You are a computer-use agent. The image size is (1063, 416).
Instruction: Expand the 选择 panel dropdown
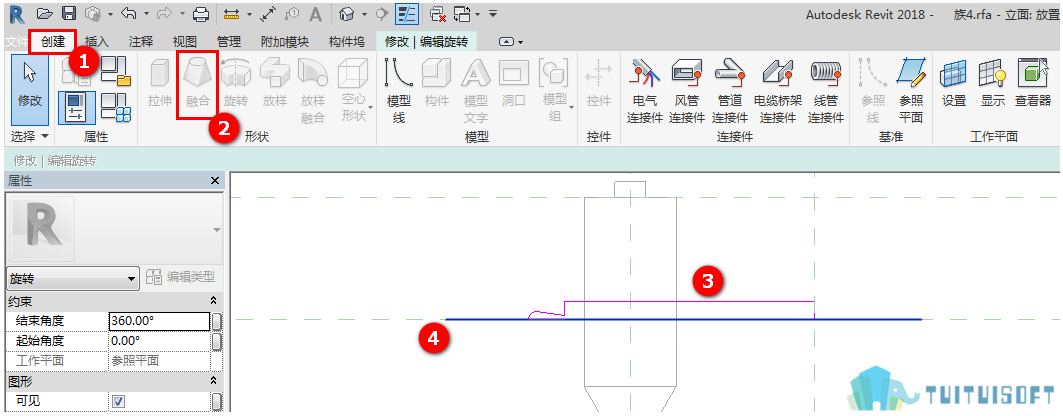pyautogui.click(x=30, y=136)
